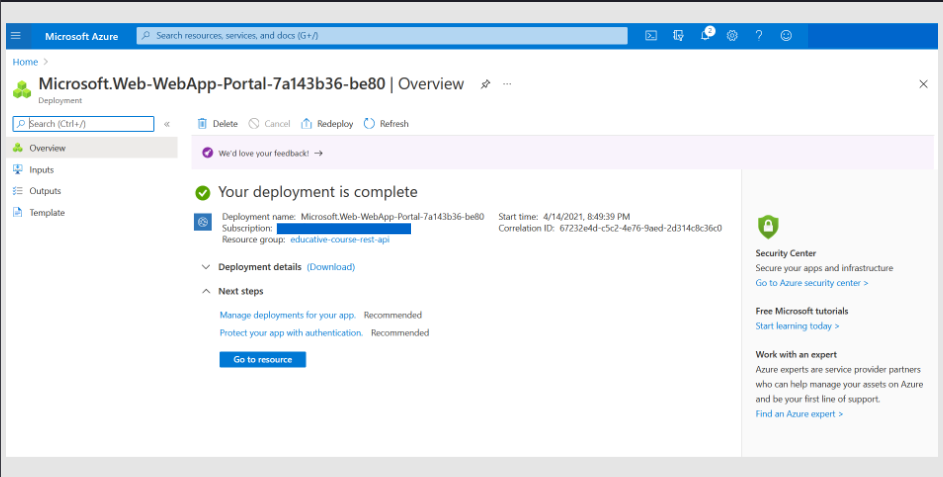Open the Help question mark icon
943x477 pixels.
pos(759,36)
